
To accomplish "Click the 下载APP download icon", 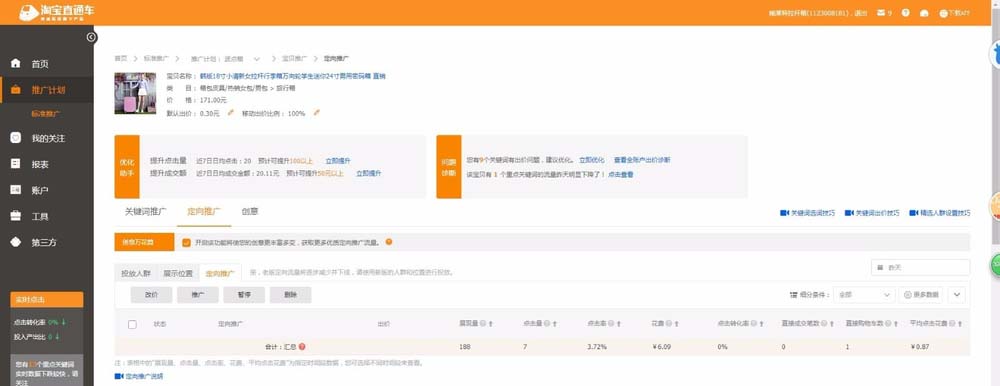I will coord(943,13).
